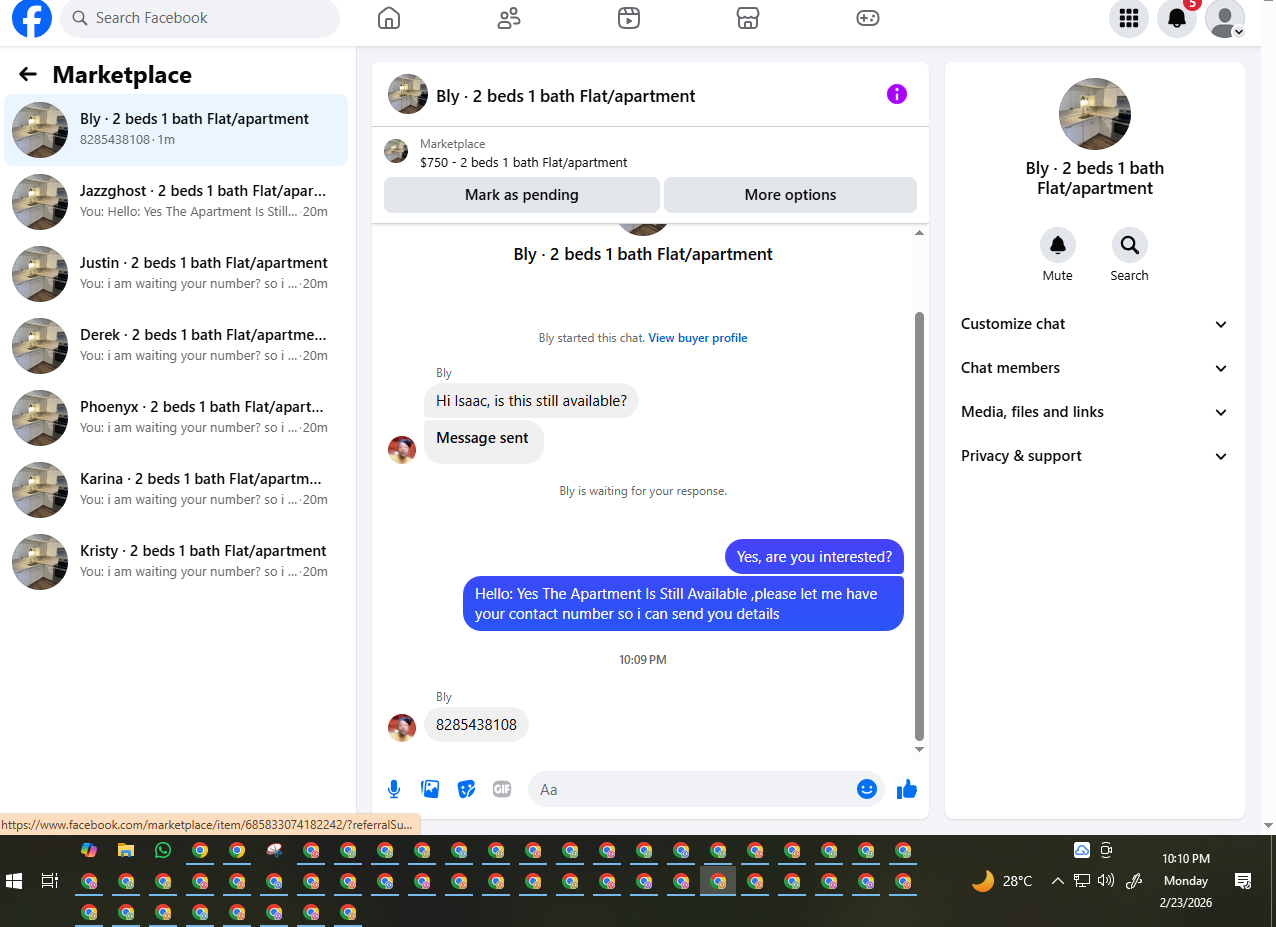Click the 'Hi Isaac, is this still available?' message
The width and height of the screenshot is (1276, 927).
point(531,401)
